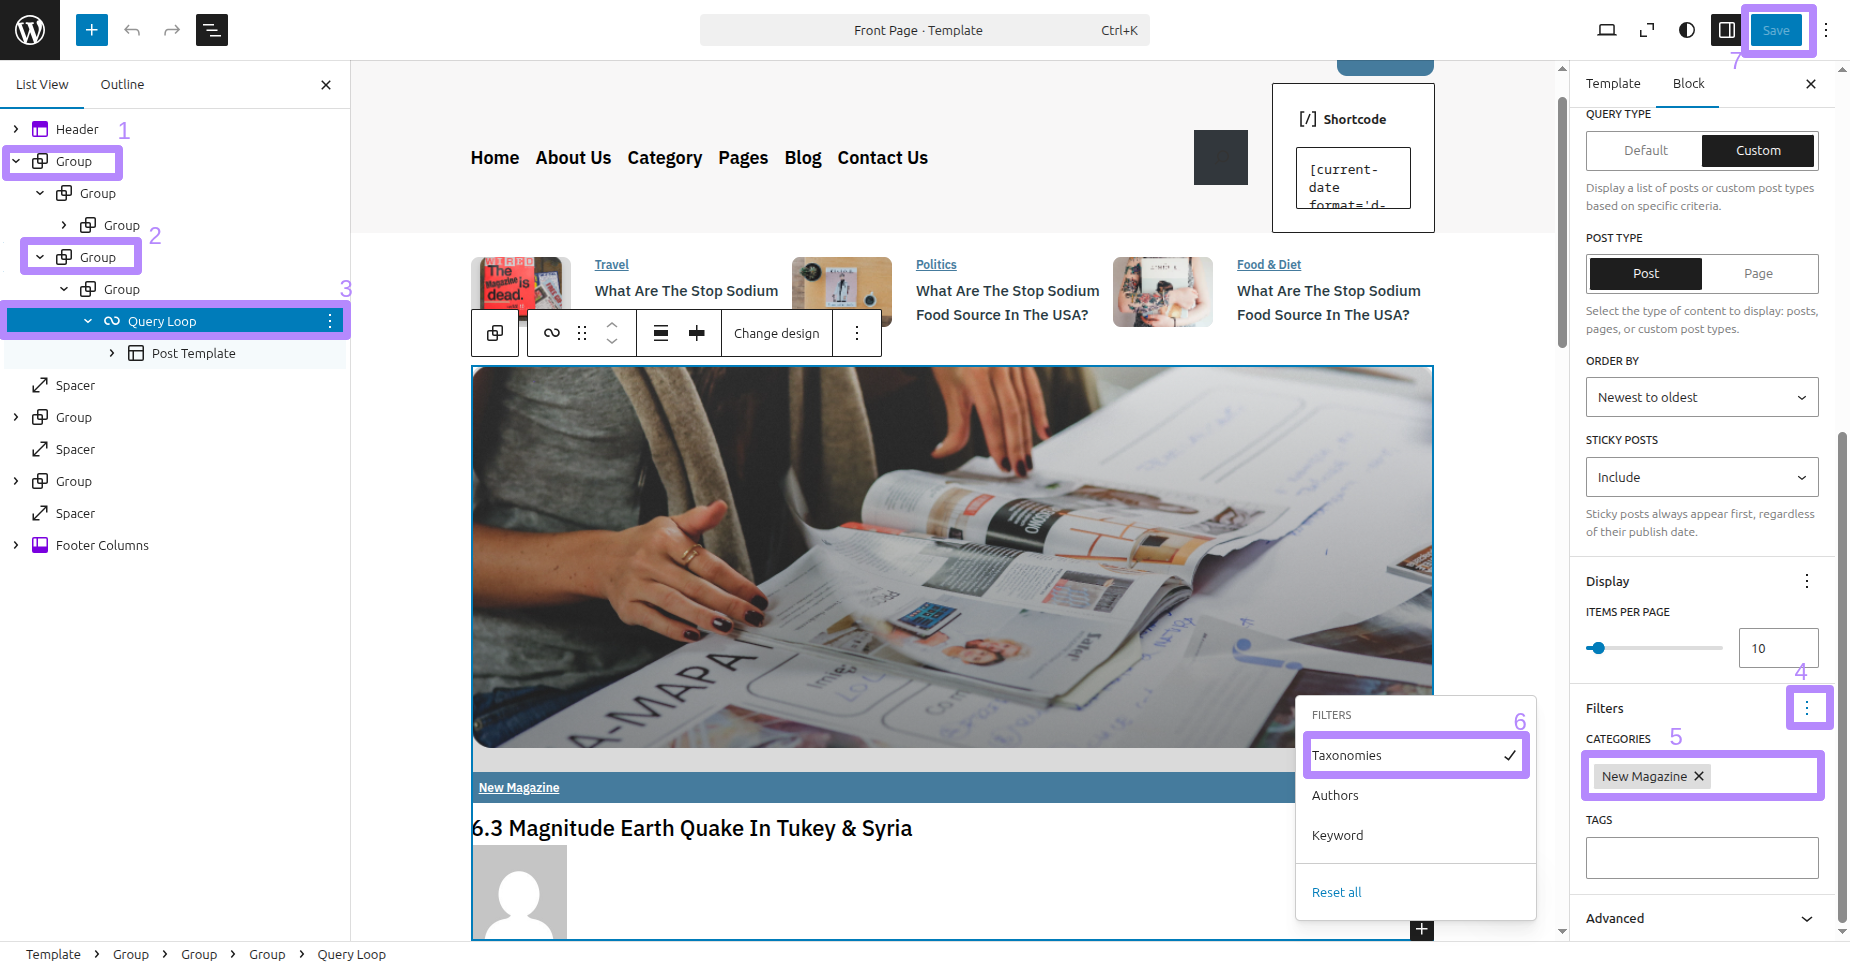Viewport: 1850px width, 966px height.
Task: Open the device View preview icon
Action: point(1607,30)
